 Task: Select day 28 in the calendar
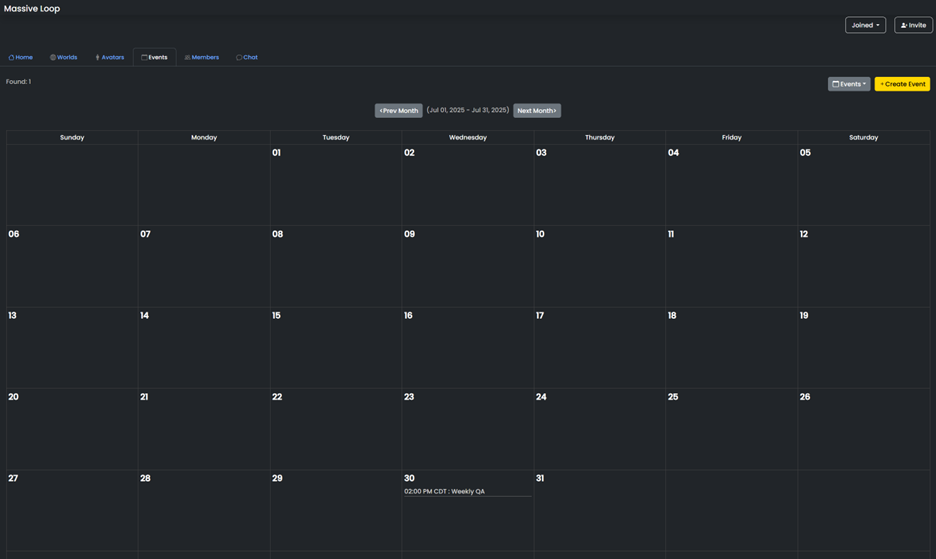click(x=204, y=511)
